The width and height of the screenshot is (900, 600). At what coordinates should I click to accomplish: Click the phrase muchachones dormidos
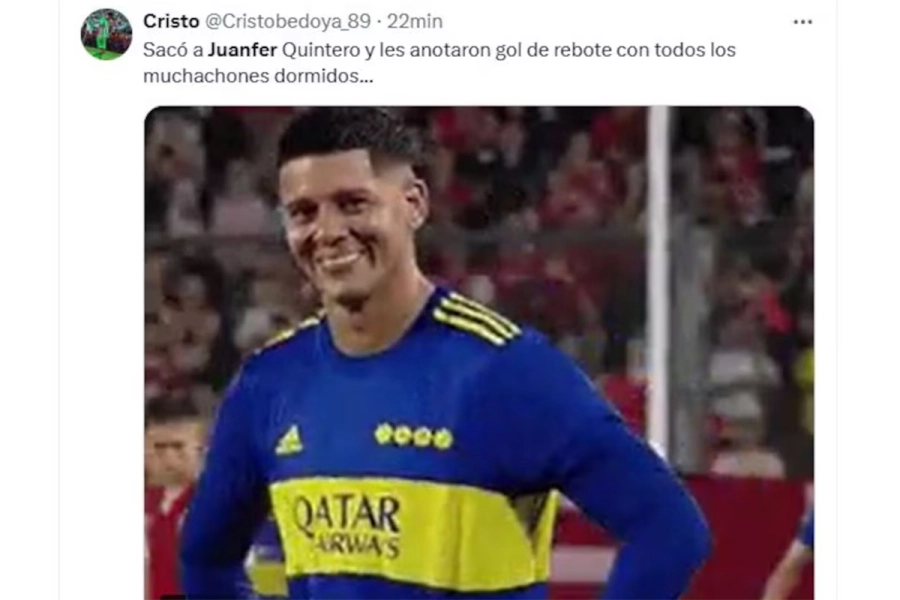(x=258, y=76)
